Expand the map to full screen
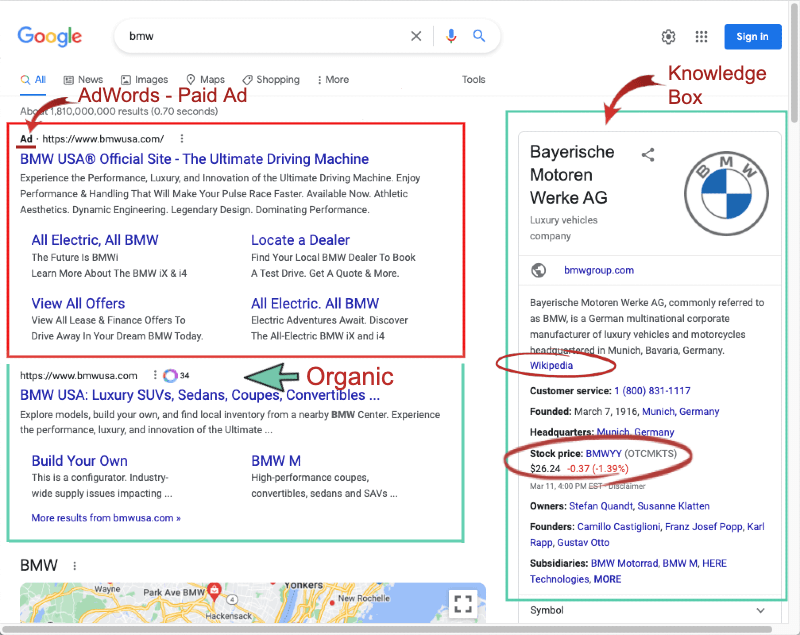This screenshot has height=635, width=800. pos(463,604)
